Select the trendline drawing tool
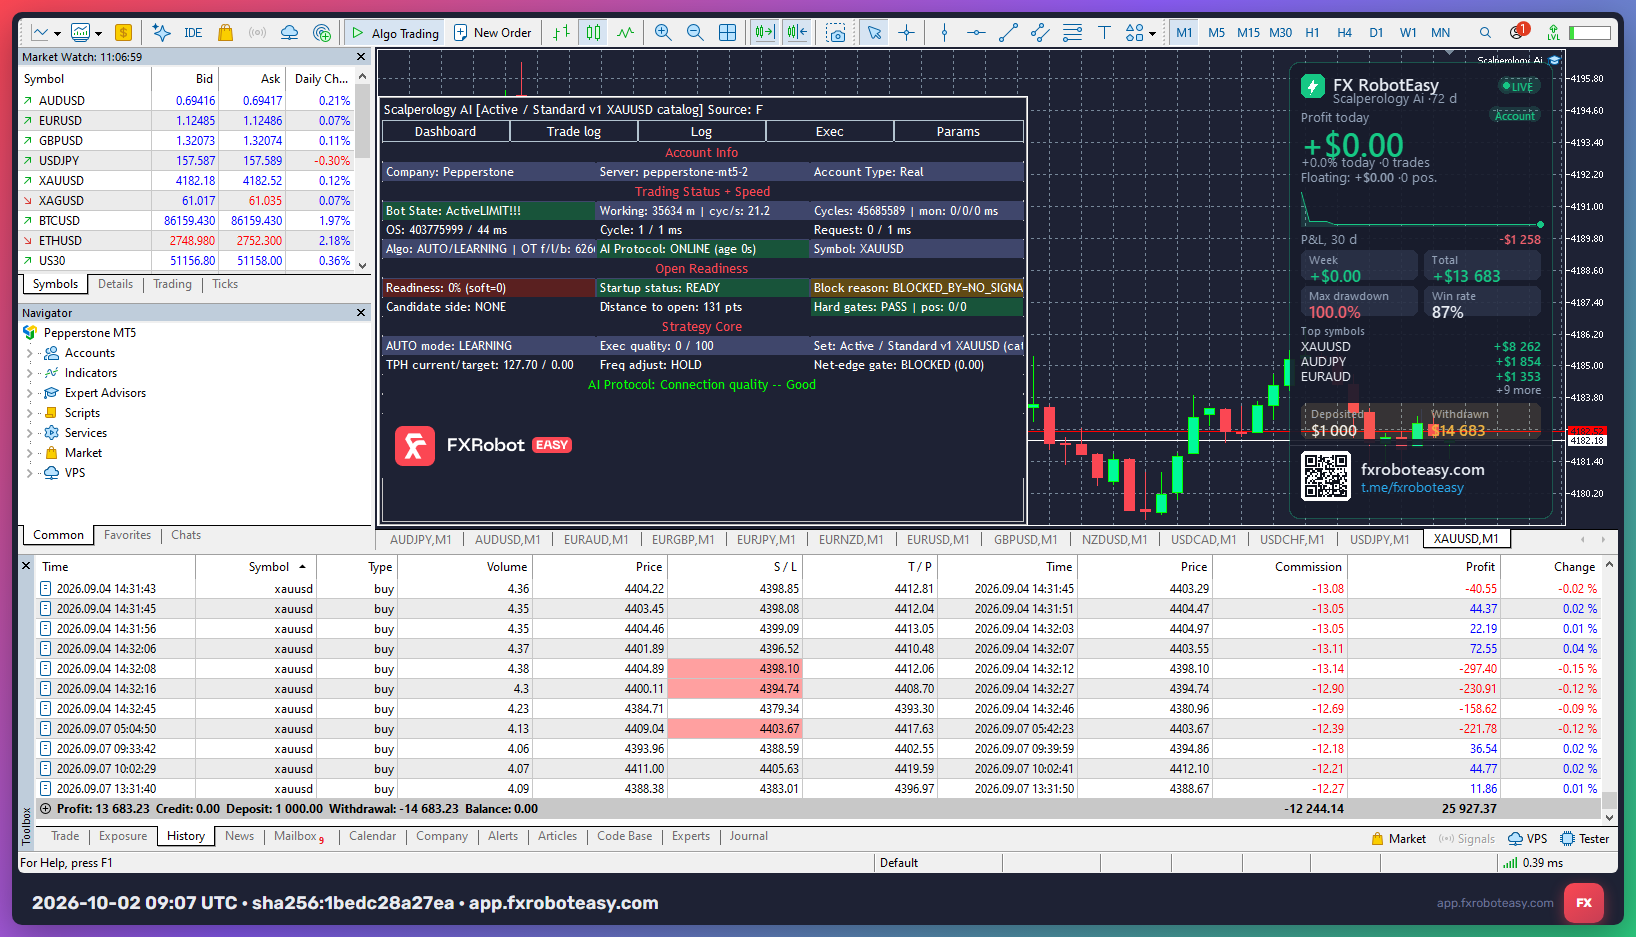The image size is (1636, 937). point(1008,33)
